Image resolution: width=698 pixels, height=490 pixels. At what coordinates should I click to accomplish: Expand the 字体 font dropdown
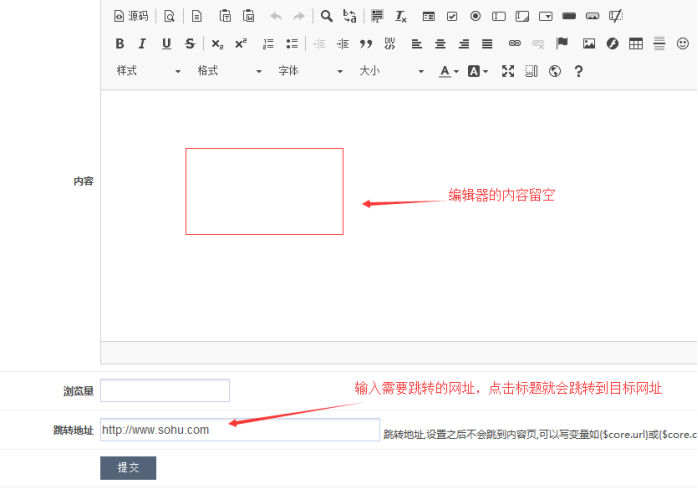click(310, 71)
